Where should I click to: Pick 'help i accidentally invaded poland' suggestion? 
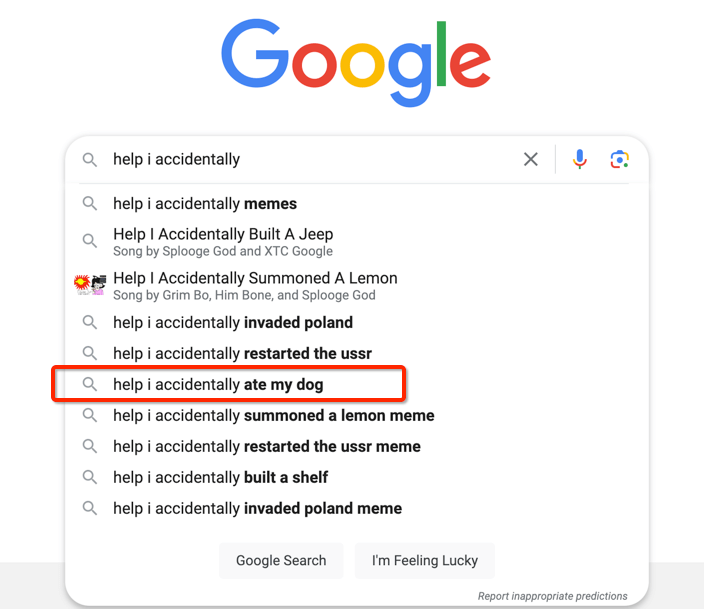357,322
